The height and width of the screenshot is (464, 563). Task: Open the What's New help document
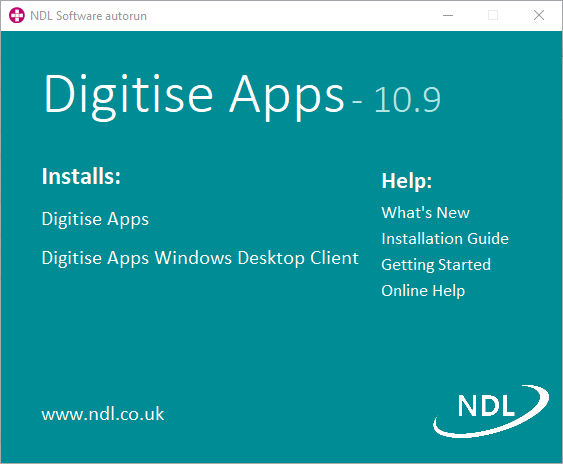click(425, 213)
